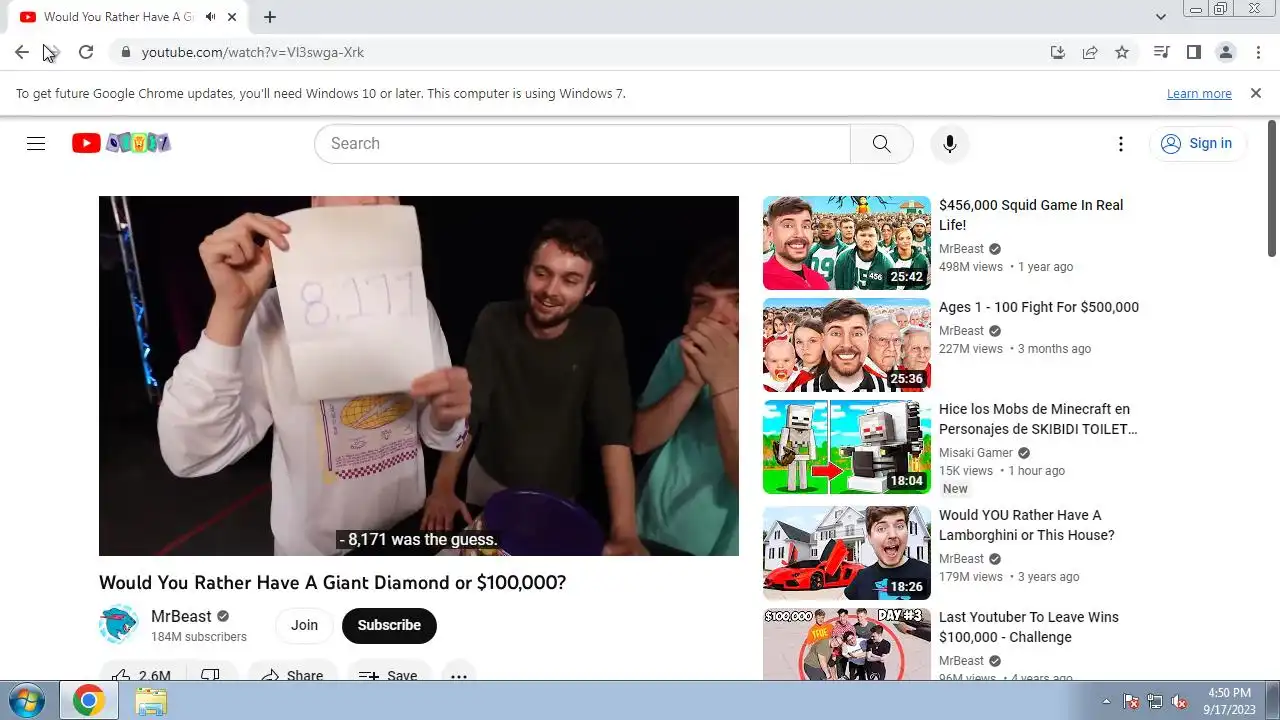
Task: Bookmark this page with the star icon
Action: click(x=1122, y=52)
